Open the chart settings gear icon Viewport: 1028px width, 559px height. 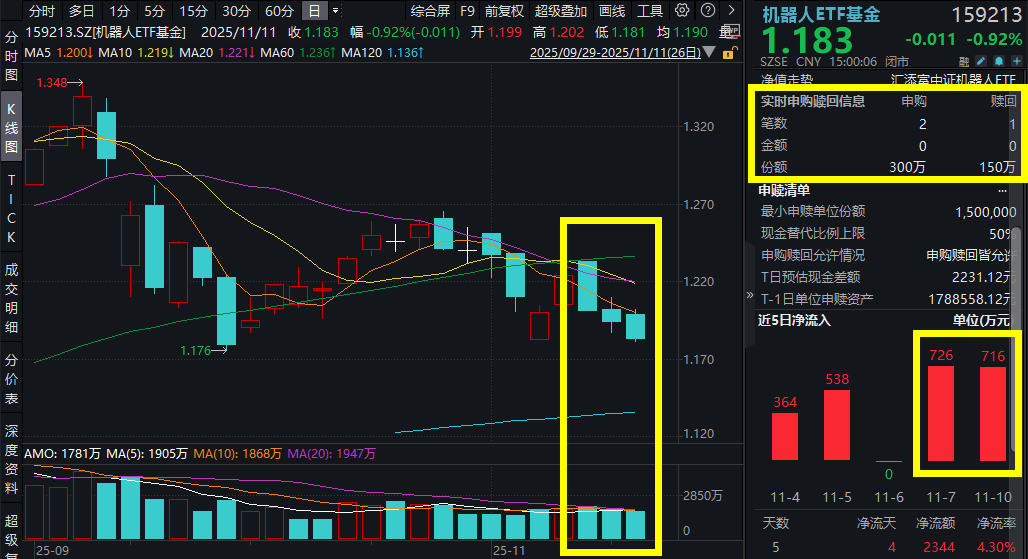(682, 10)
